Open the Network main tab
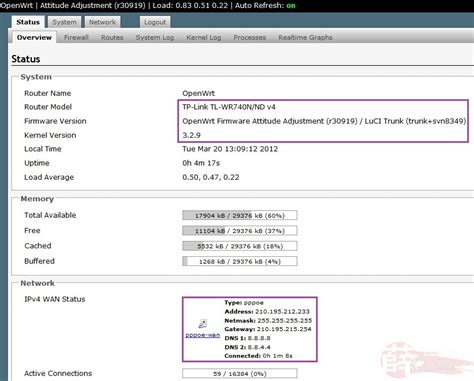 tap(102, 22)
